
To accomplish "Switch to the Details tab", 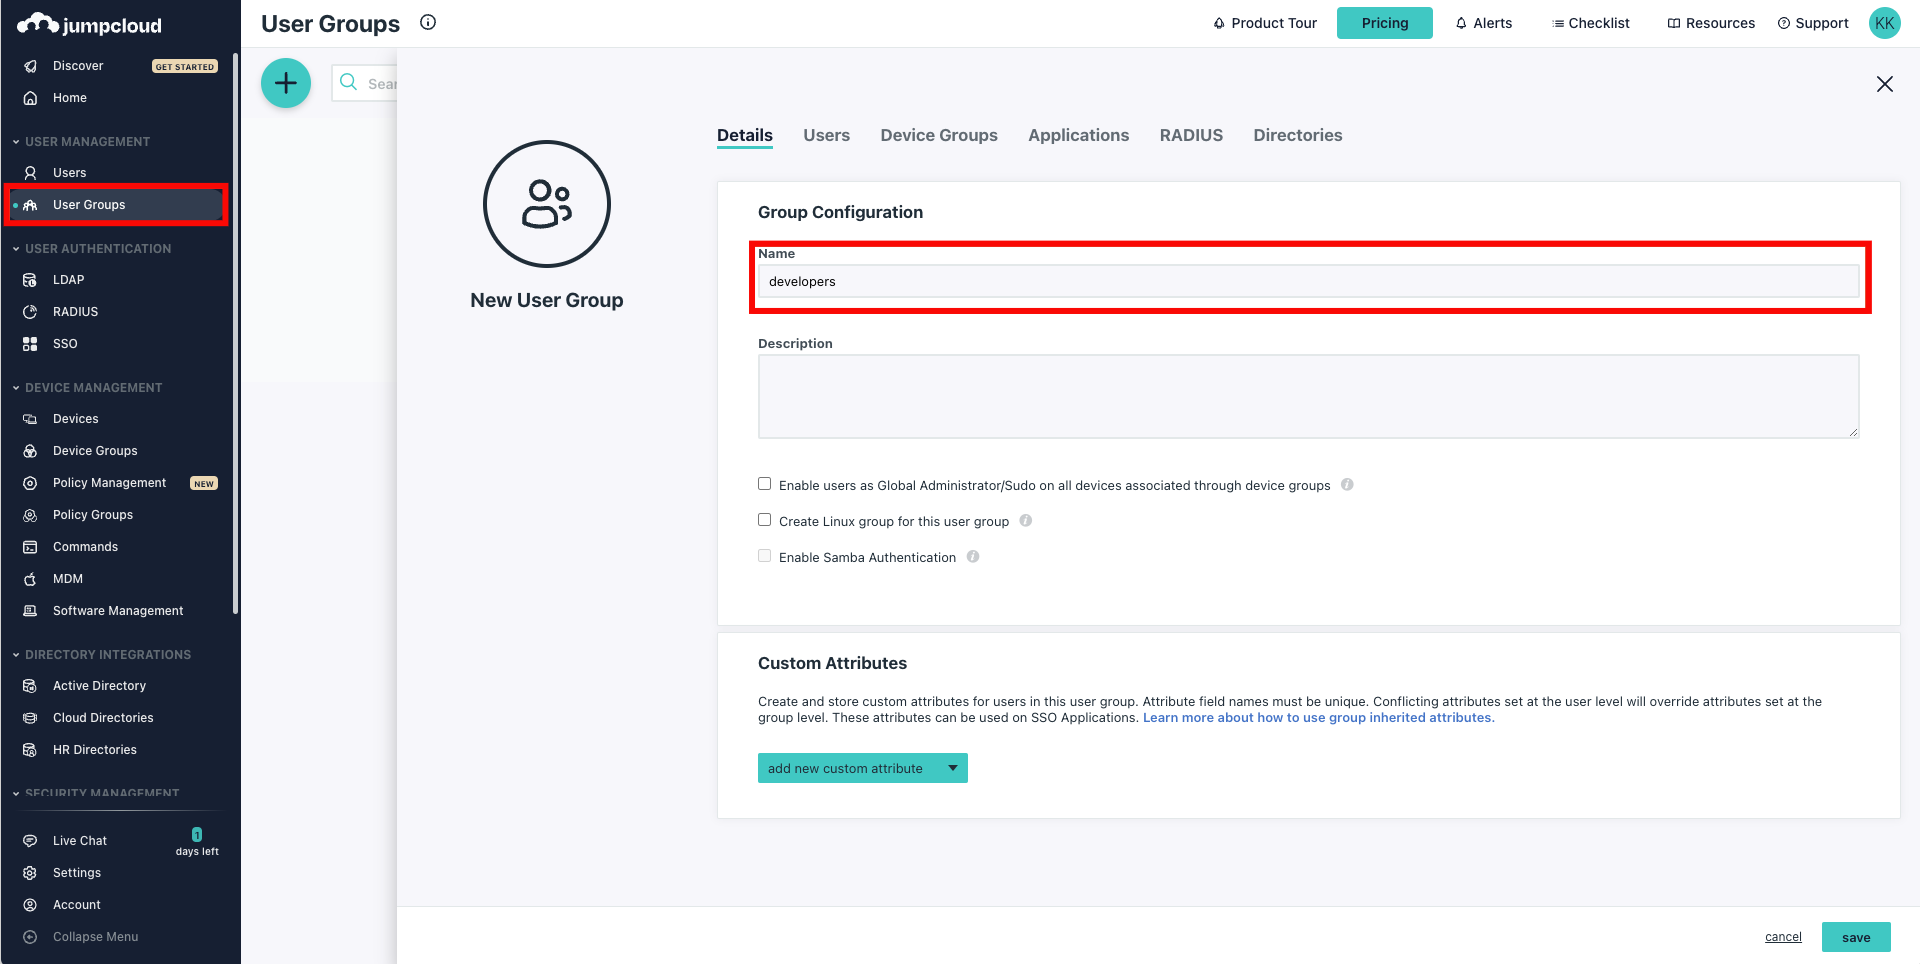I will pyautogui.click(x=745, y=135).
